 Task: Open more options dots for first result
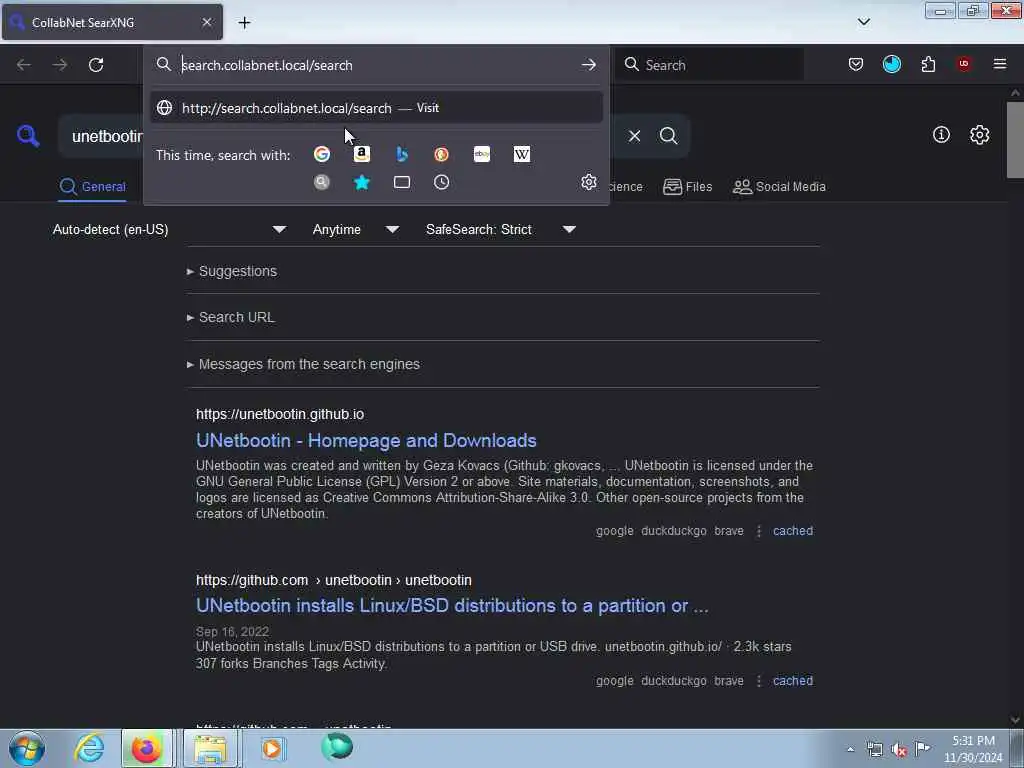tap(759, 531)
